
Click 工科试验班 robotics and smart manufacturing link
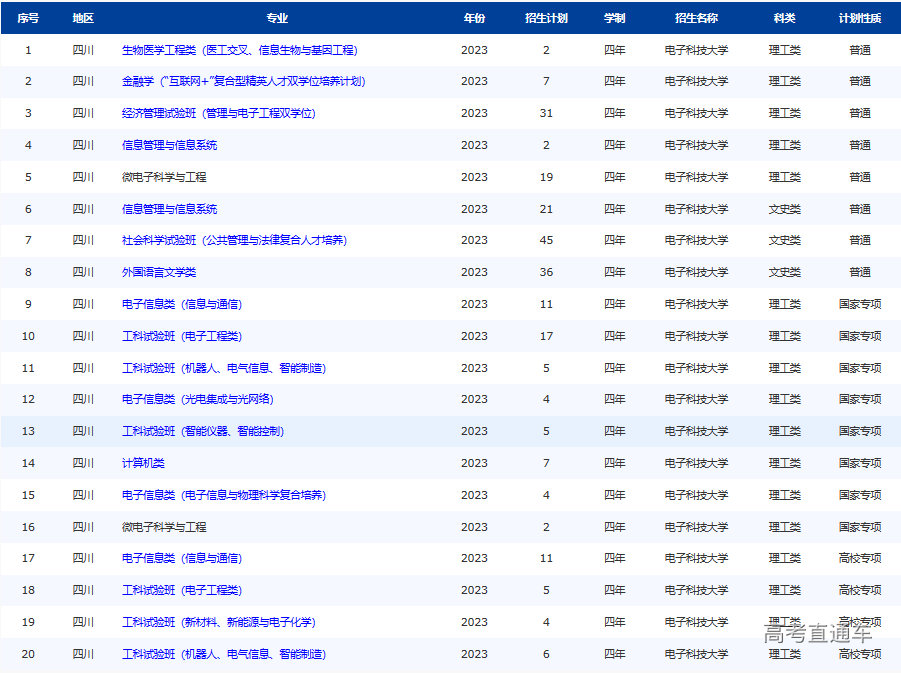pyautogui.click(x=228, y=368)
